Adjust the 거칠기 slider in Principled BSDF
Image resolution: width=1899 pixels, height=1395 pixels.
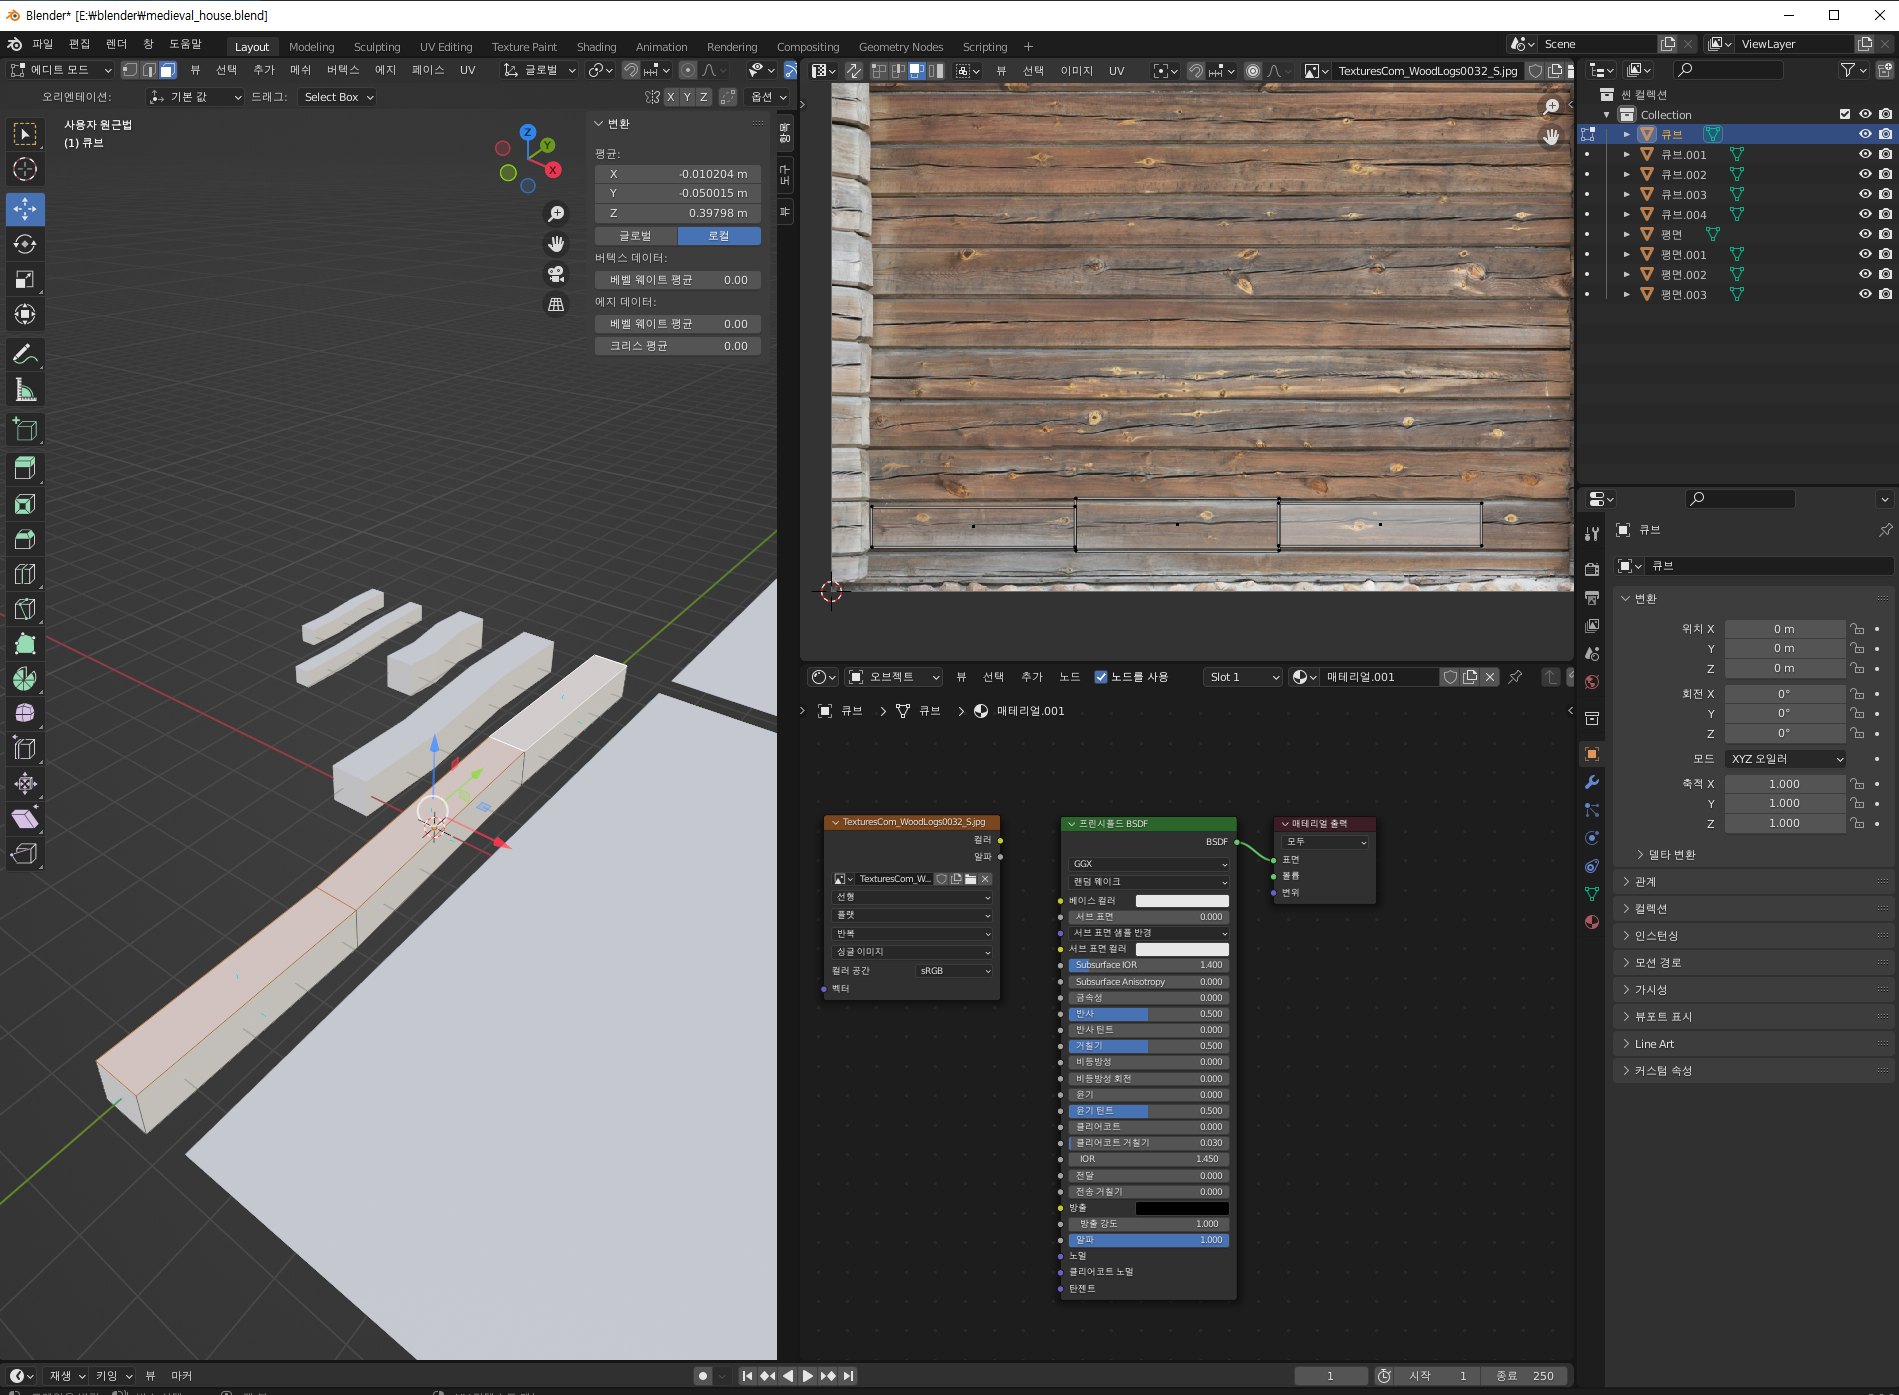[1148, 1046]
